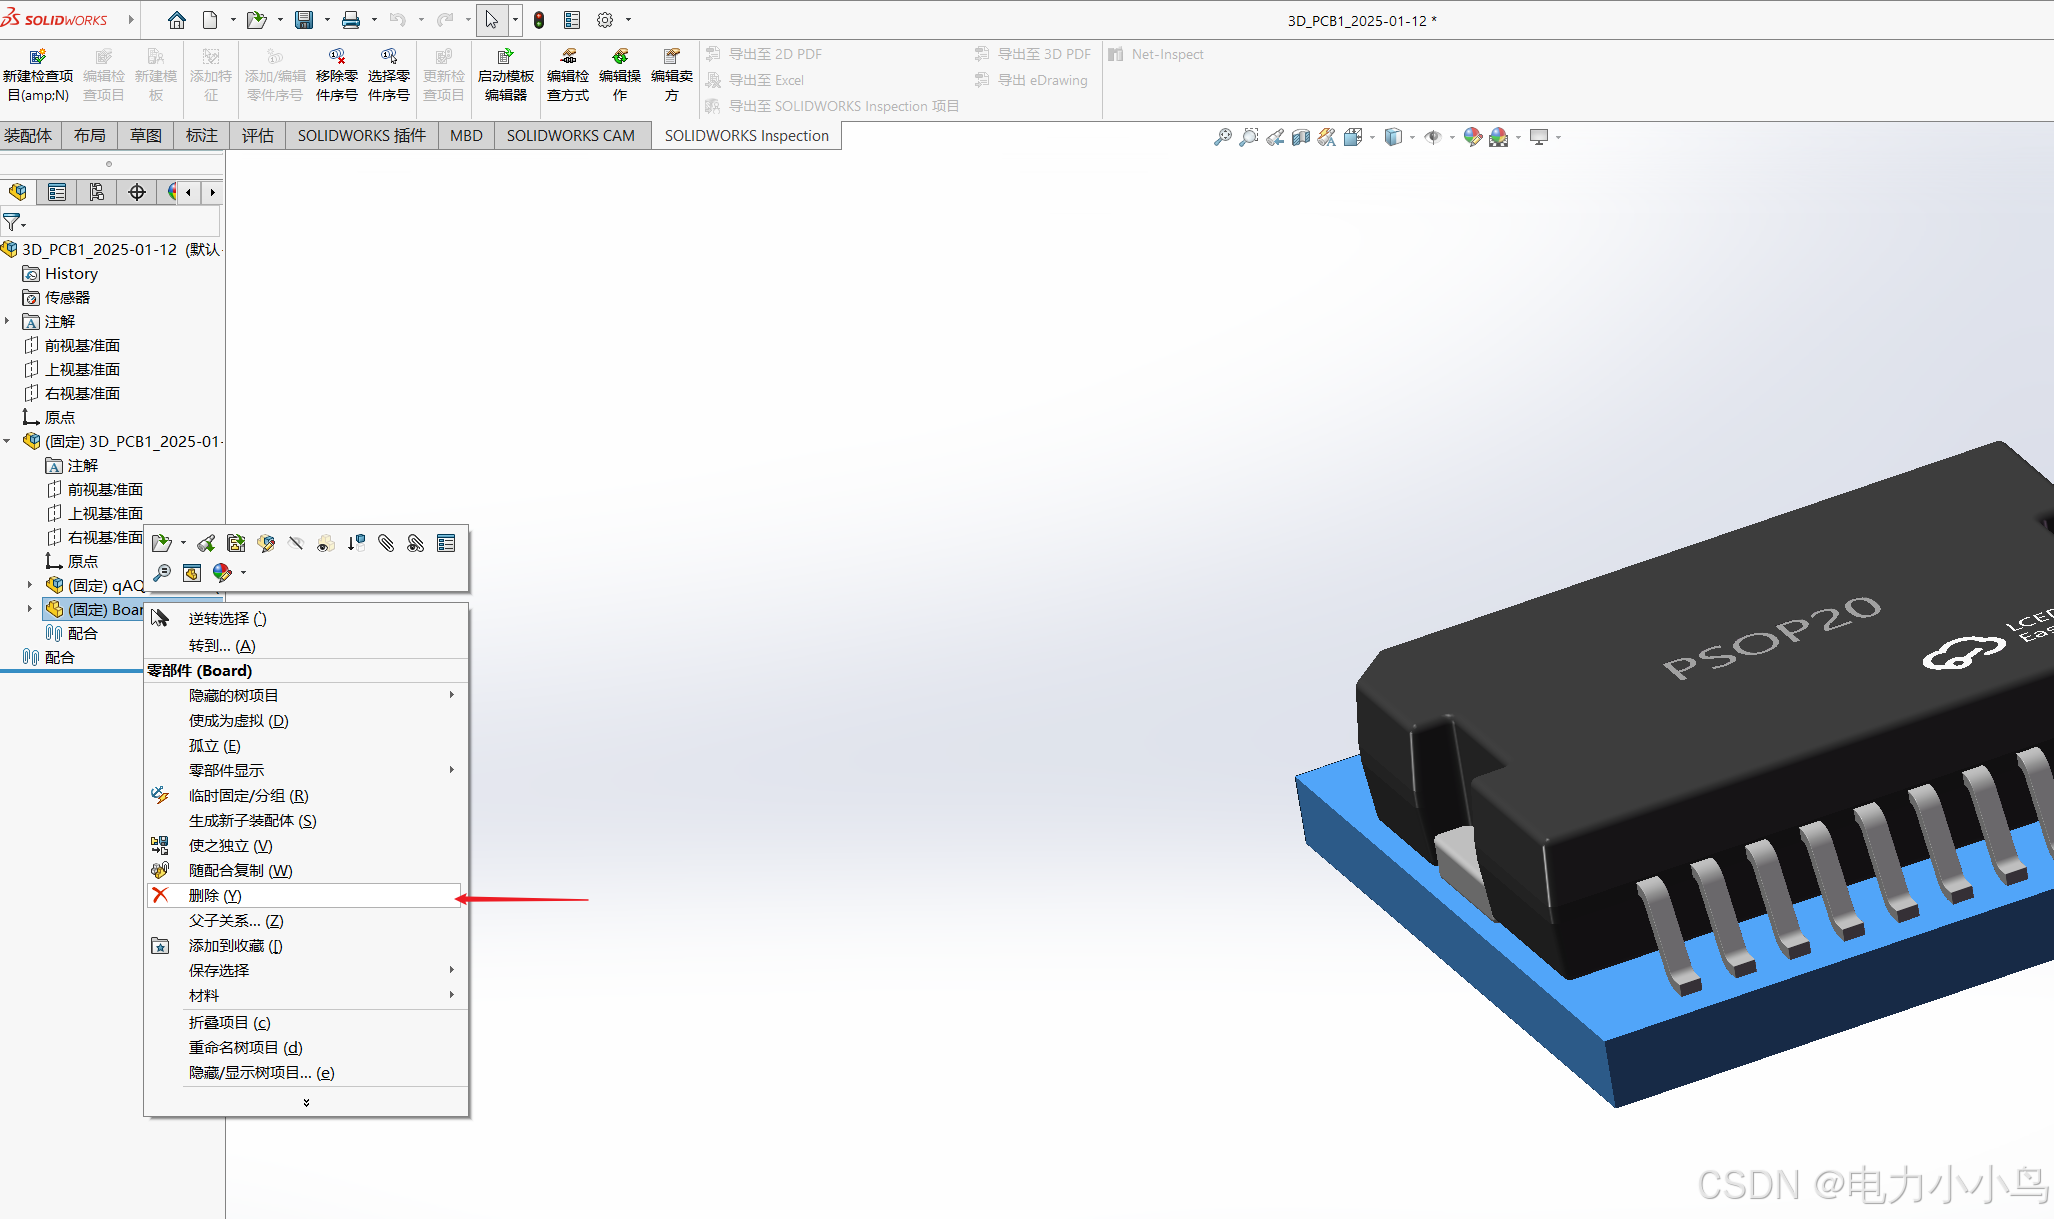The height and width of the screenshot is (1219, 2054).
Task: Click Zoom to Area in the view toolbar
Action: pos(1248,137)
